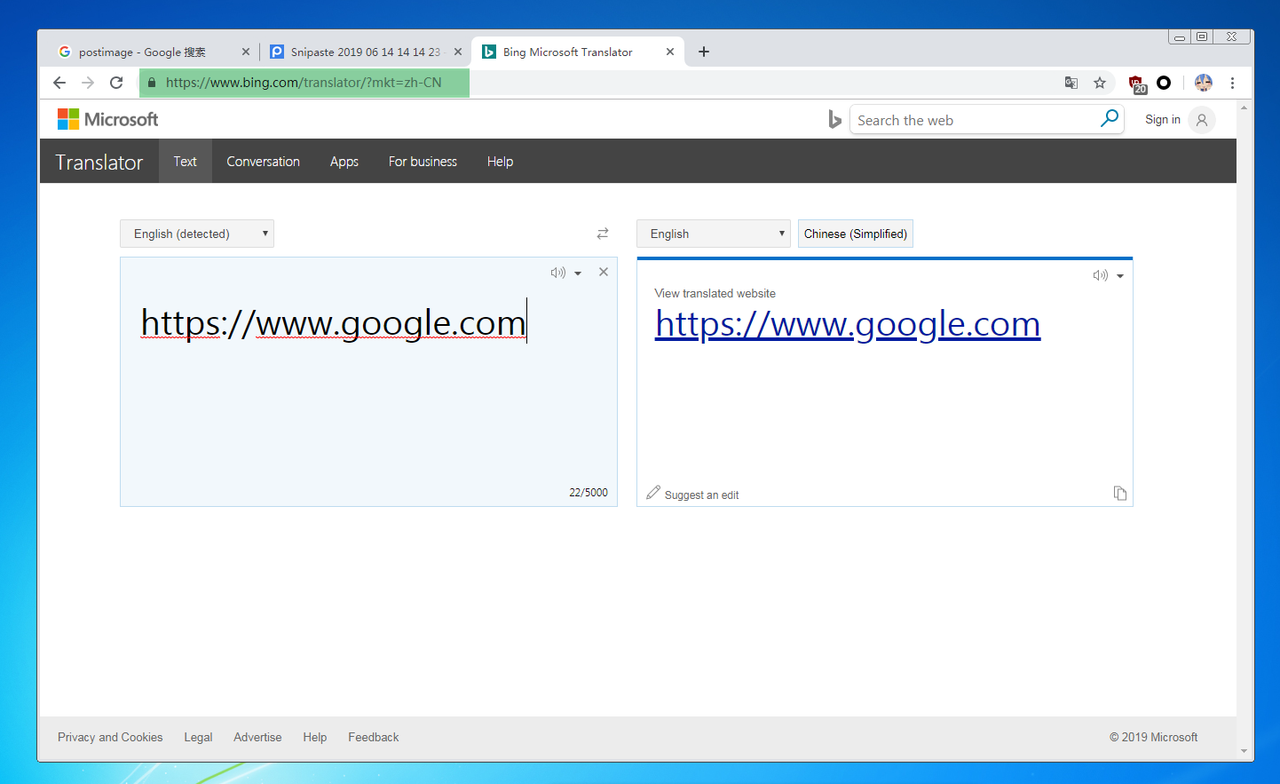Click the browser address bar URL
Image resolution: width=1280 pixels, height=784 pixels.
[x=303, y=83]
